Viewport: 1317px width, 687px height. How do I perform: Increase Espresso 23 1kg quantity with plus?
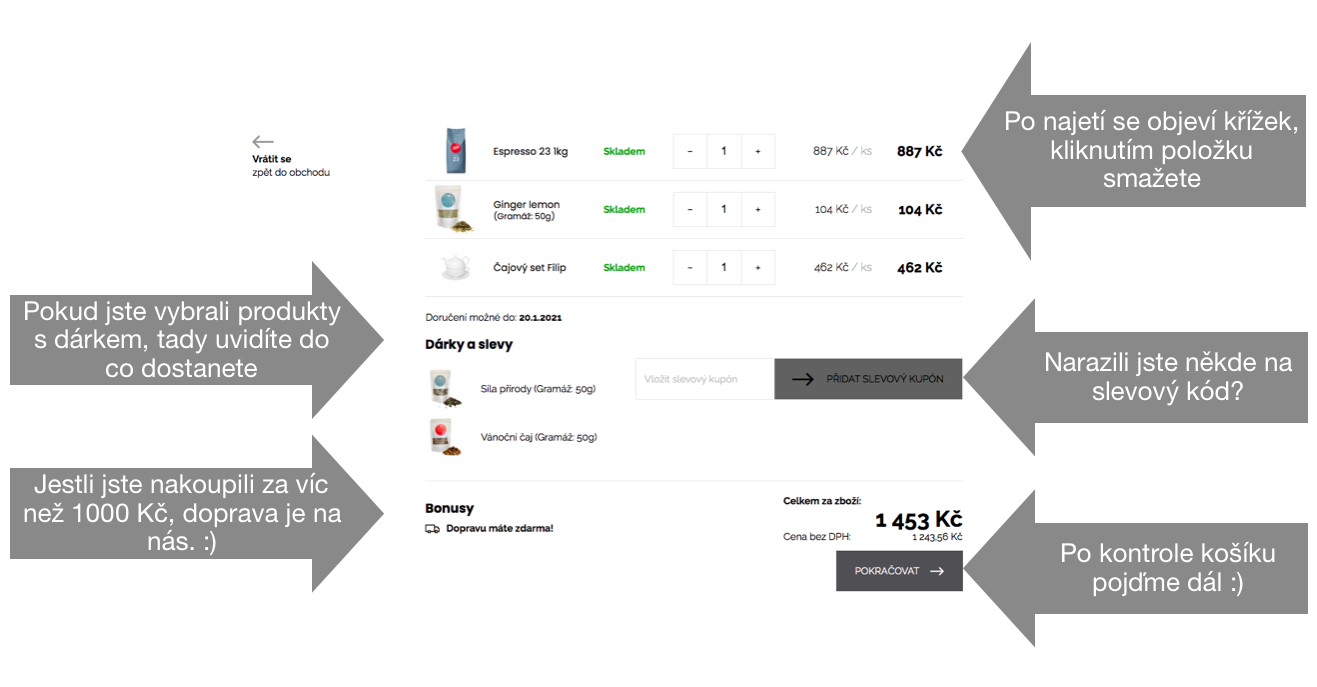coord(757,151)
